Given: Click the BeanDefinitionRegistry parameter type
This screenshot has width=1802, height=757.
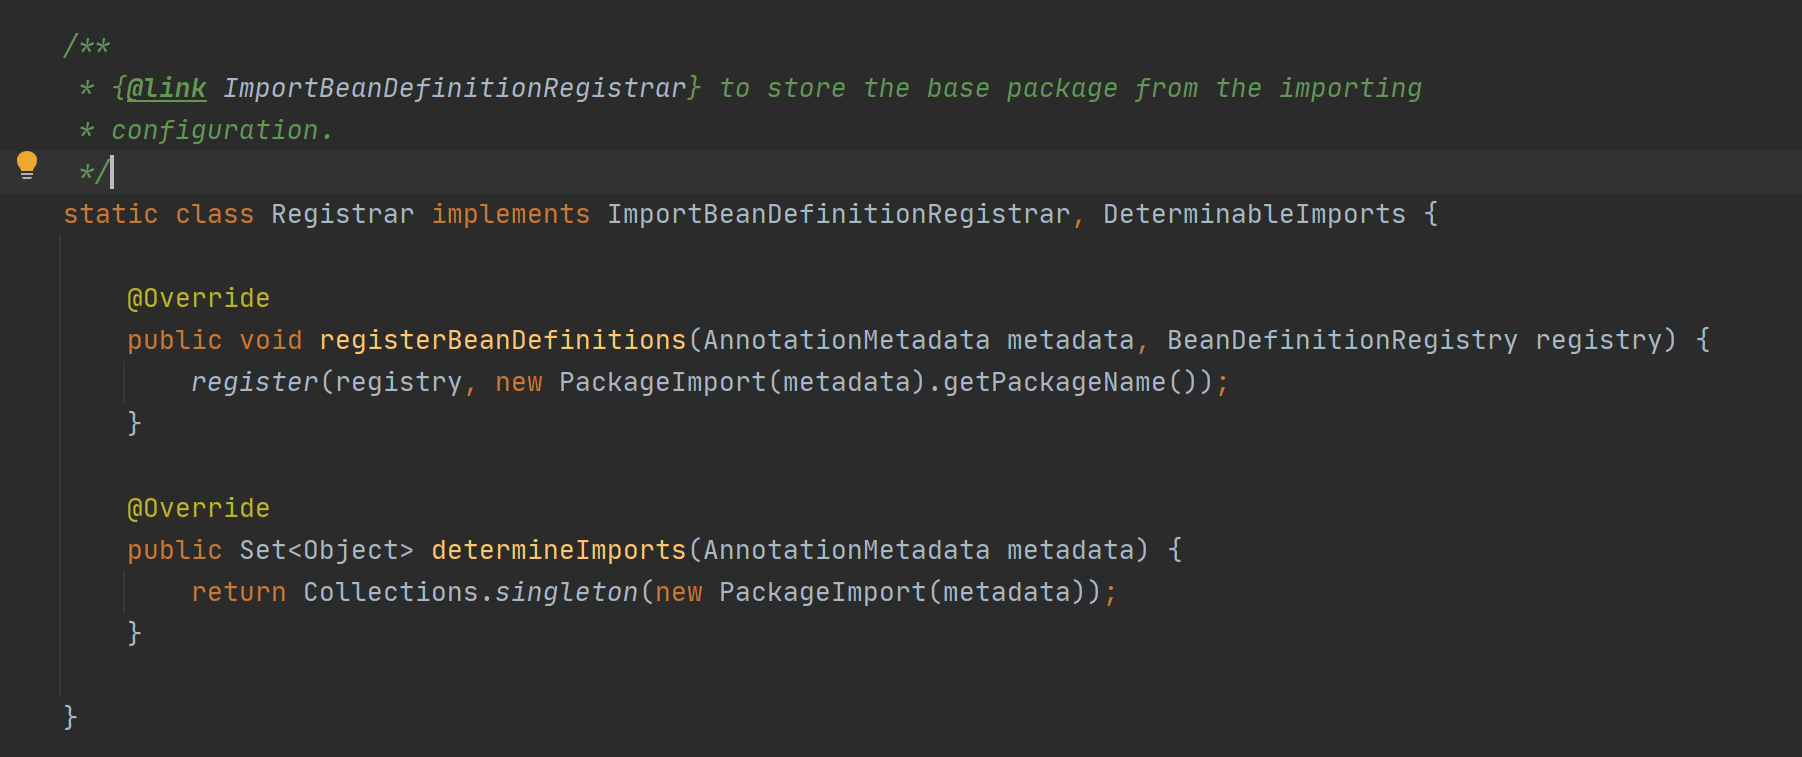Looking at the screenshot, I should (x=1342, y=340).
